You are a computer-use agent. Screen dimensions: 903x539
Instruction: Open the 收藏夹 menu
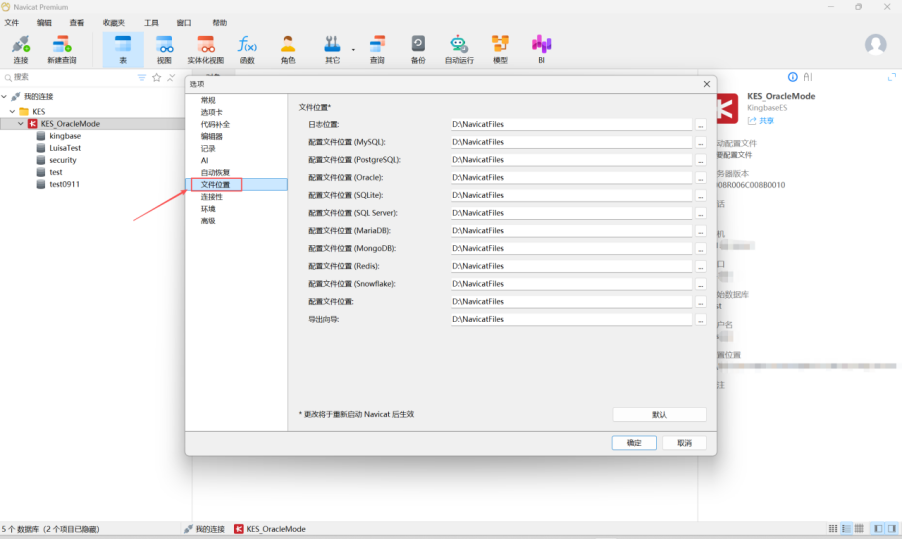pos(114,22)
